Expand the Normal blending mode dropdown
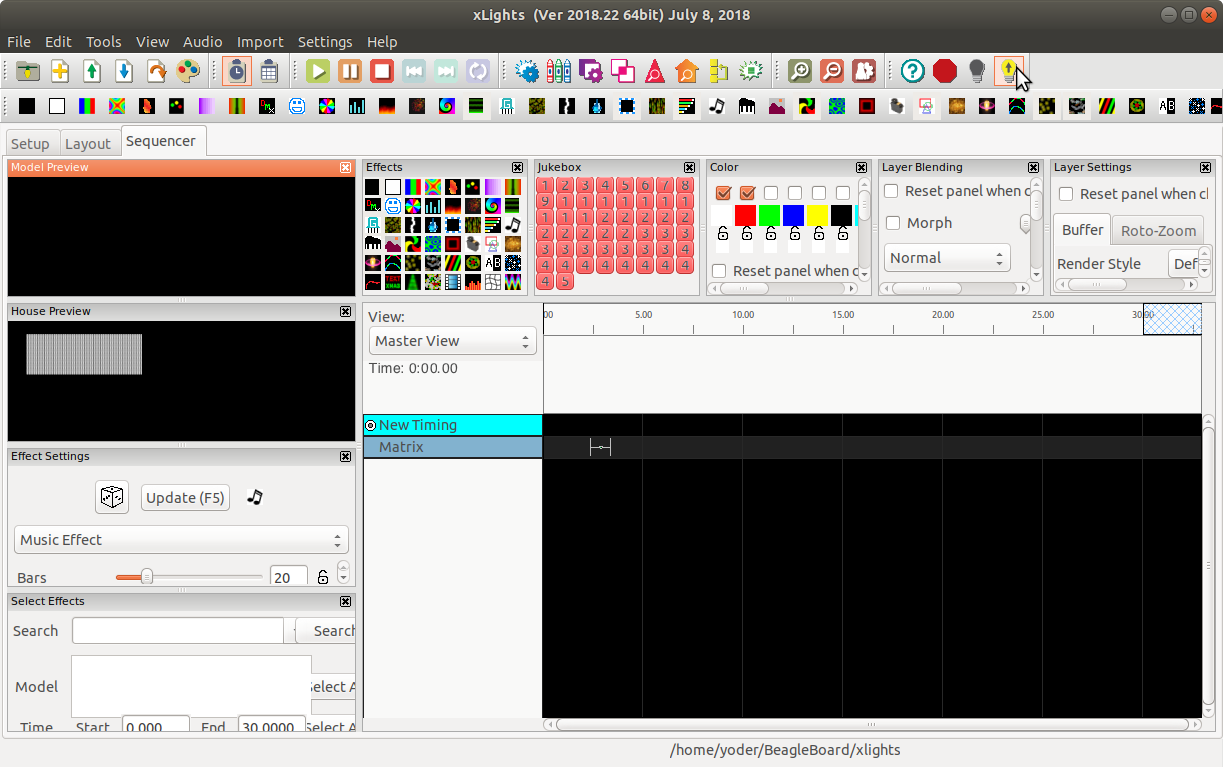The height and width of the screenshot is (767, 1223). (x=947, y=258)
